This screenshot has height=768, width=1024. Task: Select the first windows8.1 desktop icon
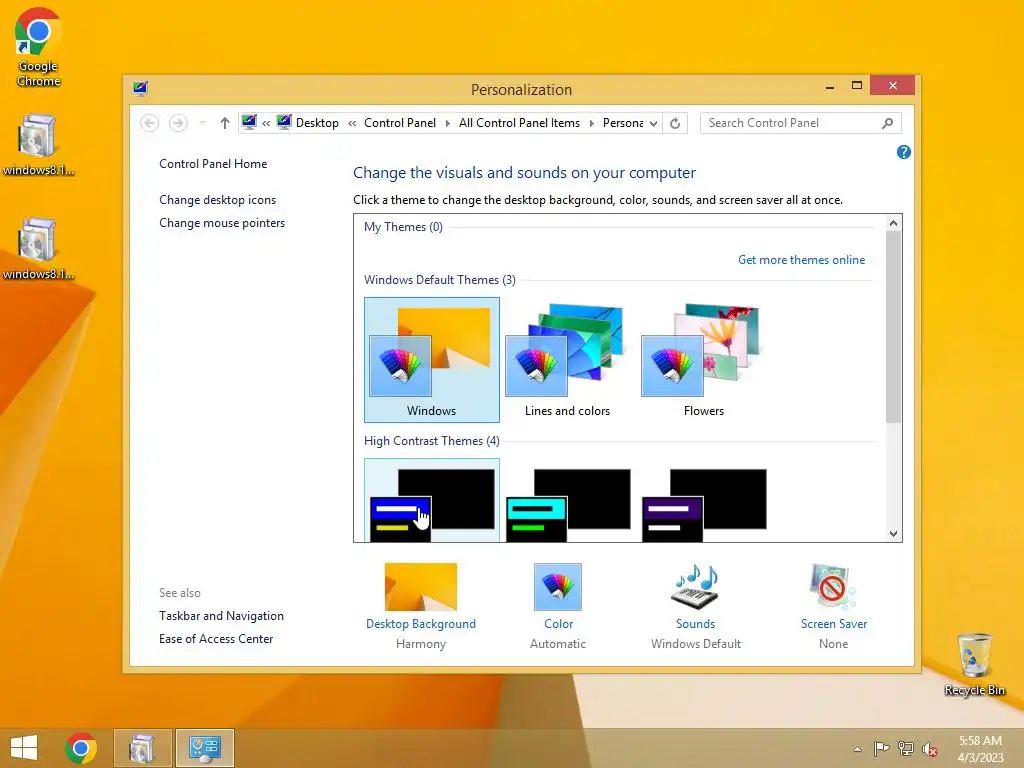point(38,145)
